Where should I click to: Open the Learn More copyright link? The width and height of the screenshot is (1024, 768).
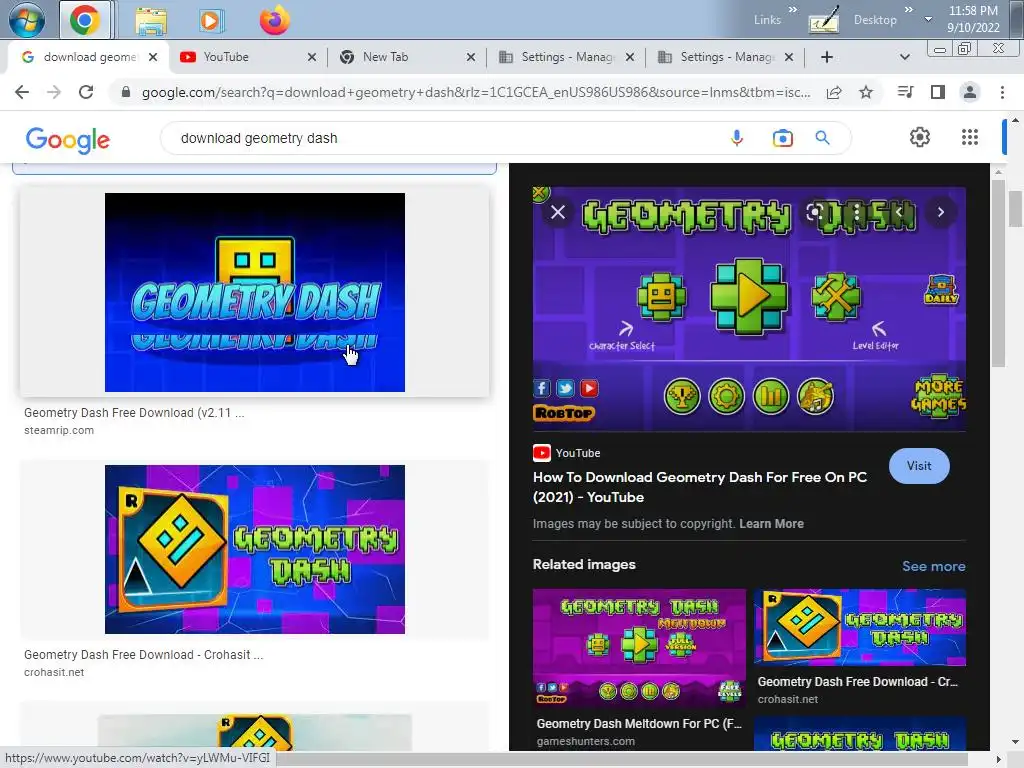pyautogui.click(x=771, y=524)
